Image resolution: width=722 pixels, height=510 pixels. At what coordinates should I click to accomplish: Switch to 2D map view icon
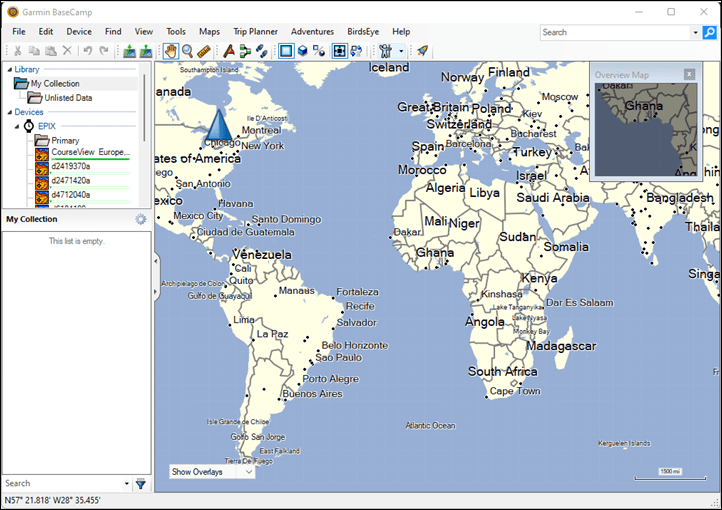pos(286,51)
